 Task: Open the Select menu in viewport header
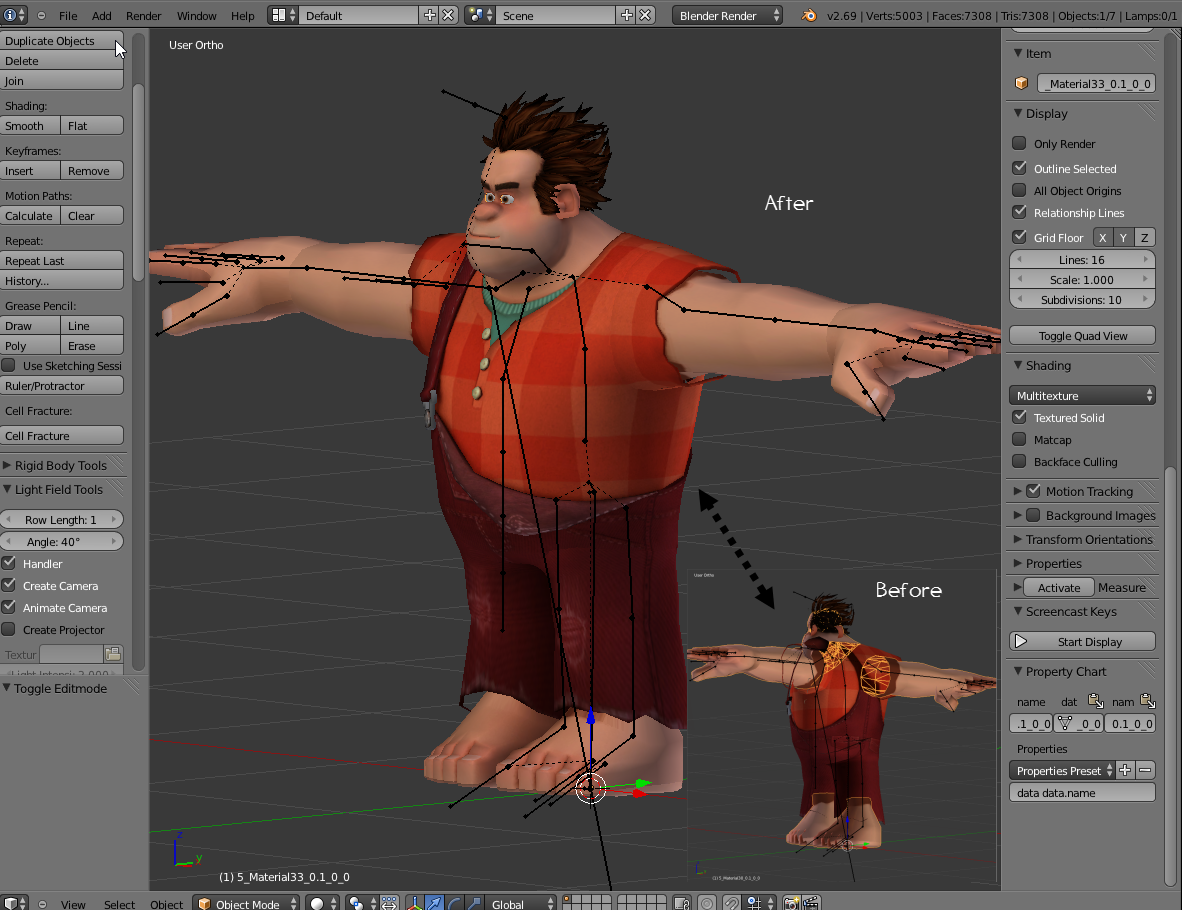(119, 904)
